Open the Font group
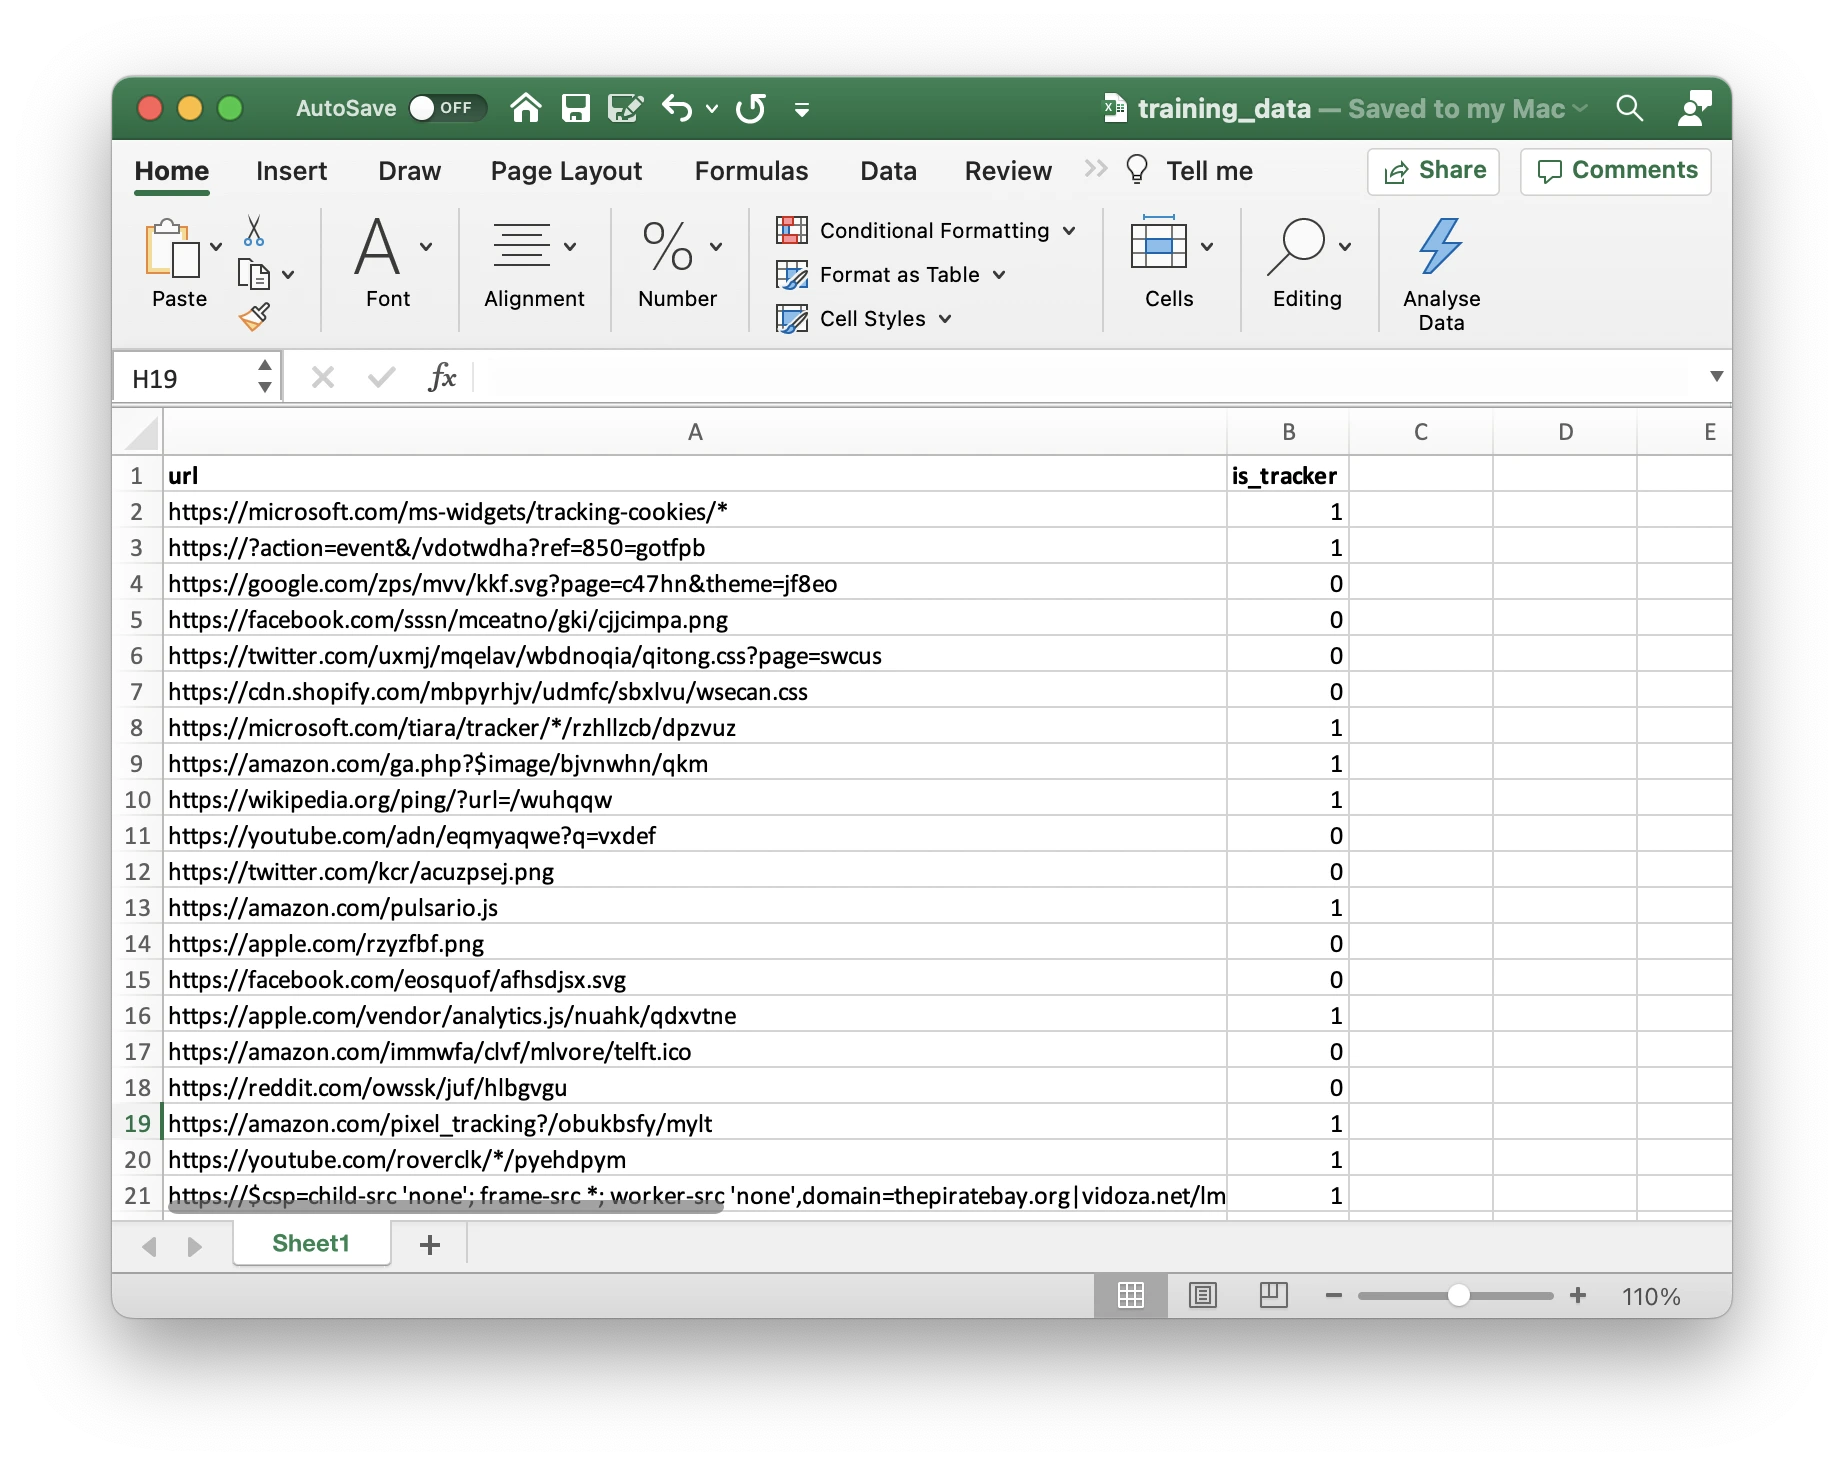Image resolution: width=1844 pixels, height=1466 pixels. tap(388, 264)
